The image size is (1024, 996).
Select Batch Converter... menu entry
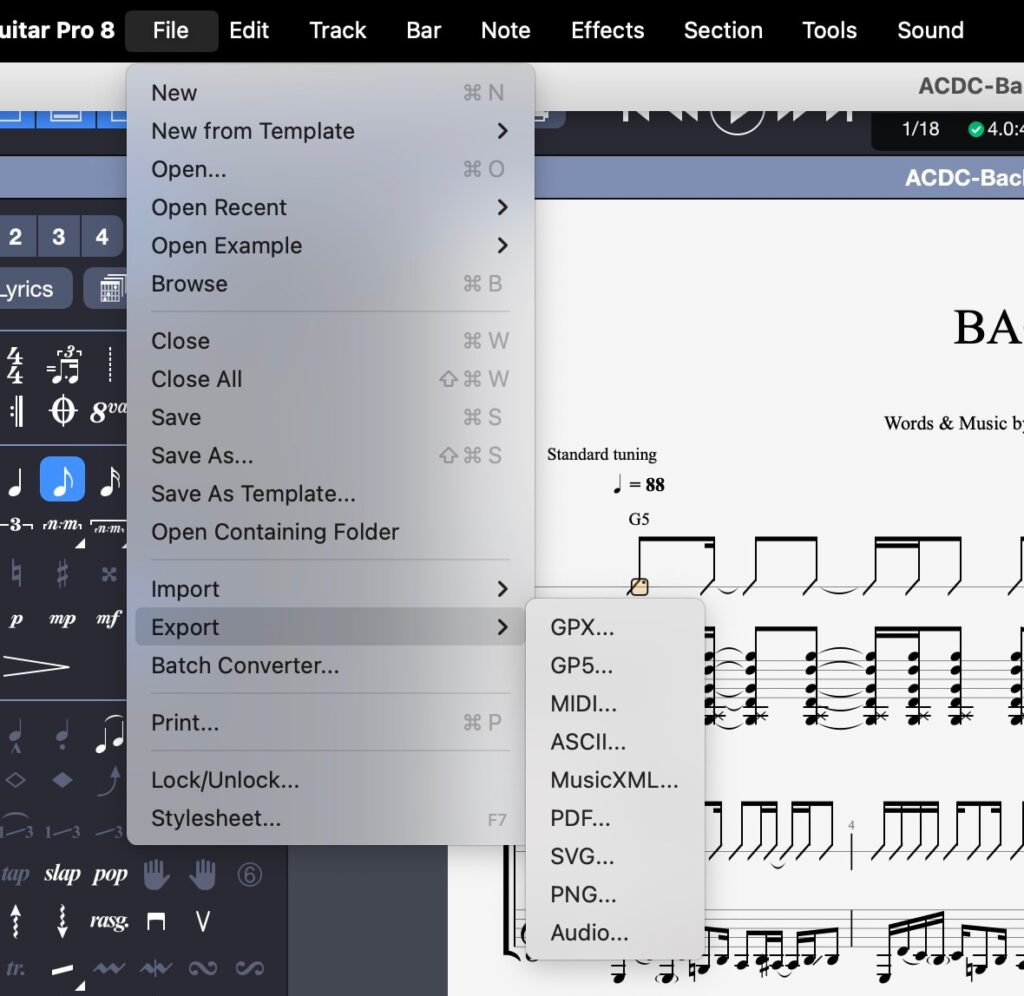(x=245, y=666)
